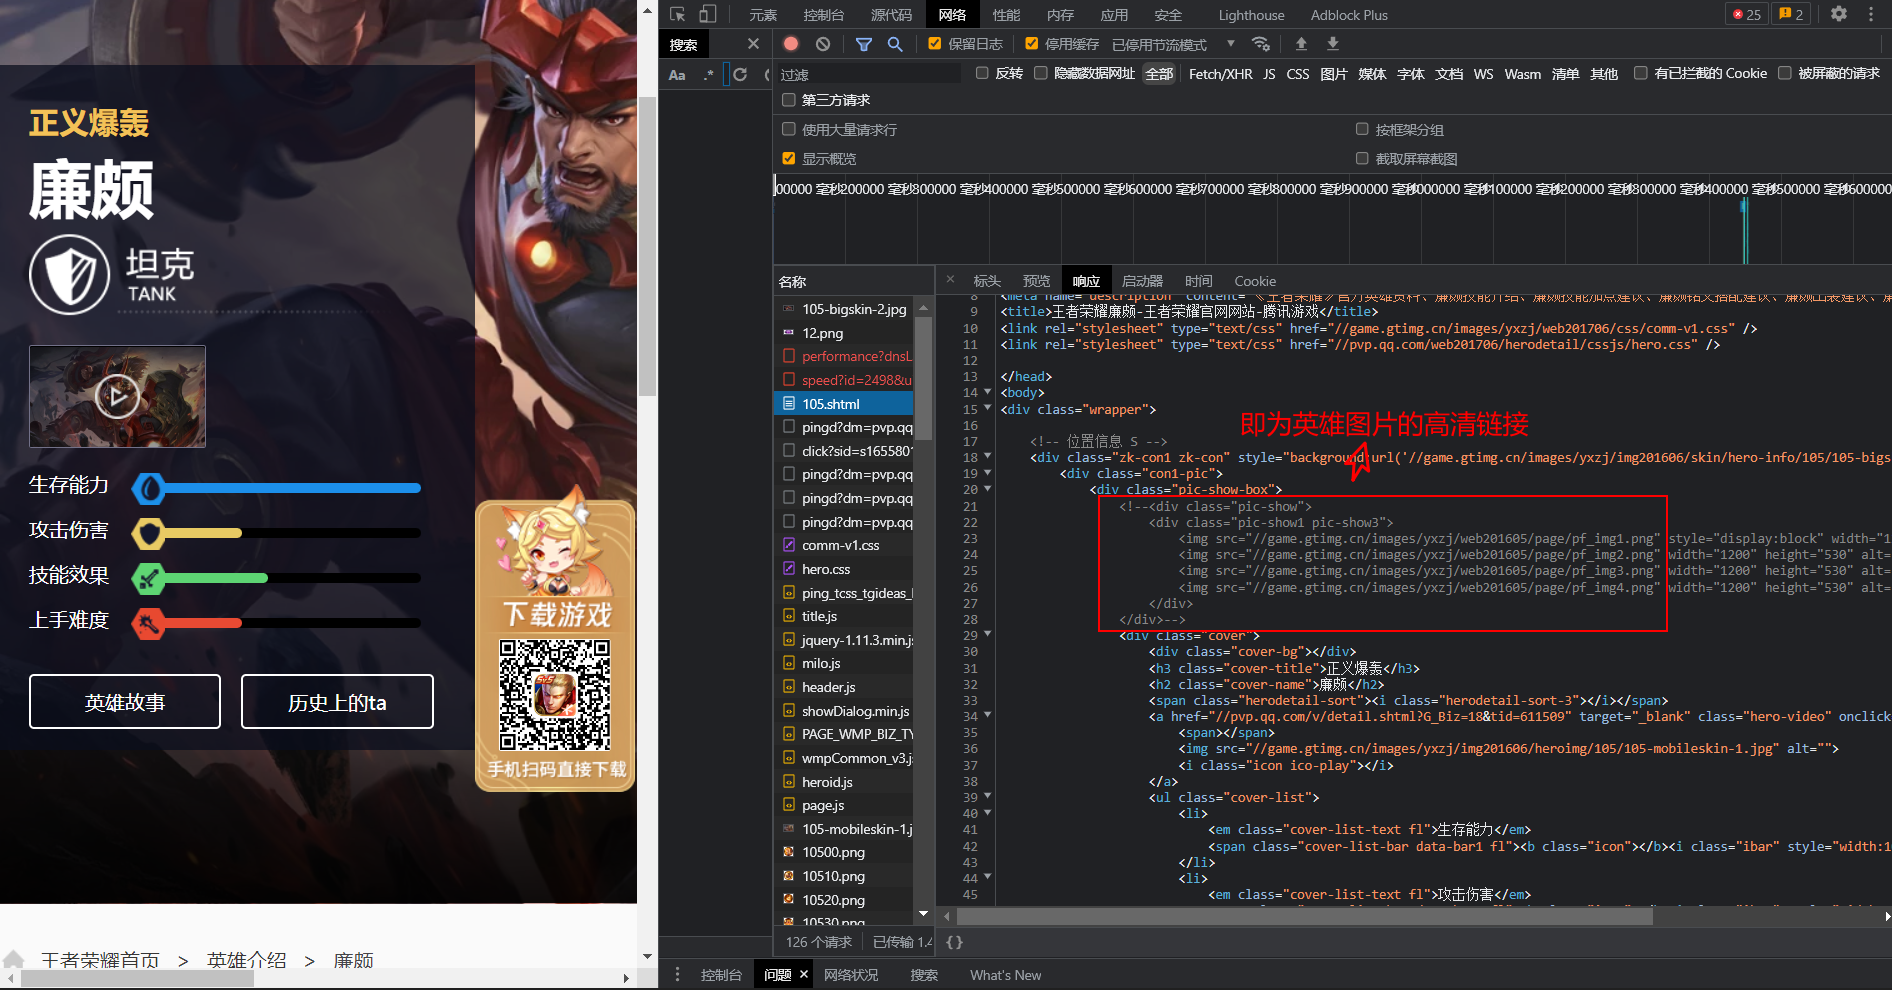1892x990 pixels.
Task: Enable the 反转 filter checkbox
Action: coord(982,72)
